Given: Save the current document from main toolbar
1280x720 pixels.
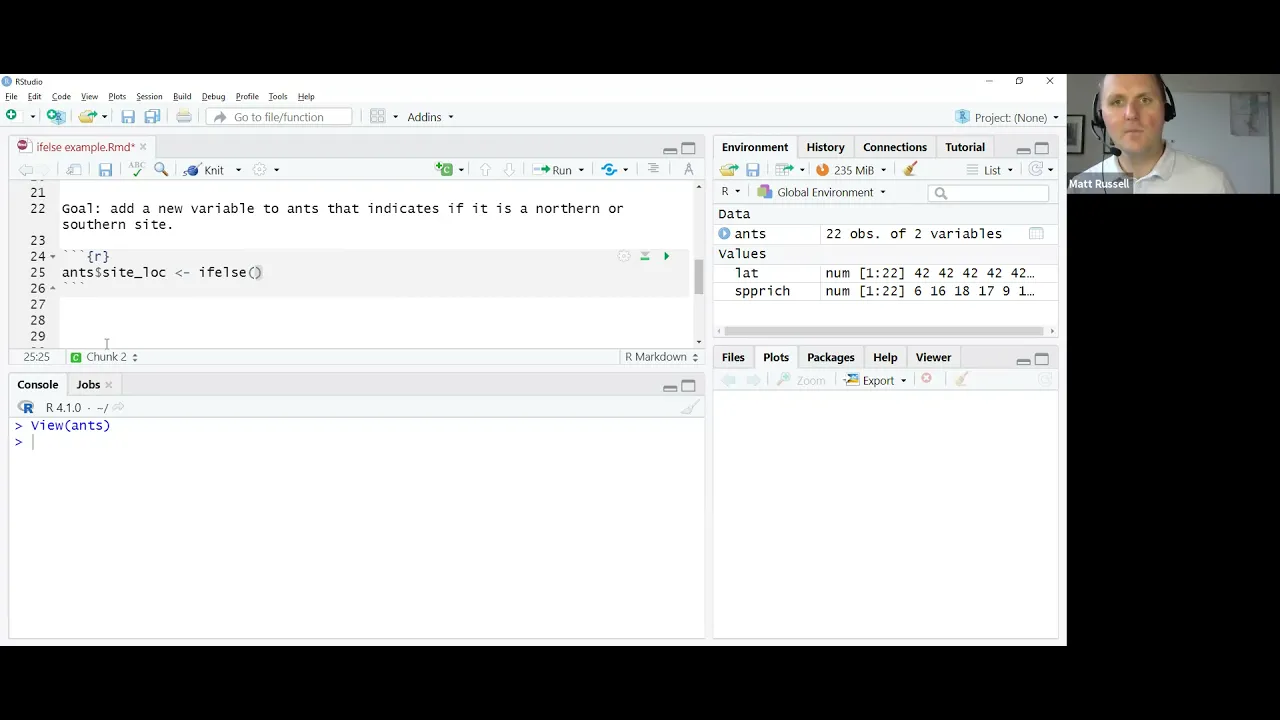Looking at the screenshot, I should click(x=128, y=117).
